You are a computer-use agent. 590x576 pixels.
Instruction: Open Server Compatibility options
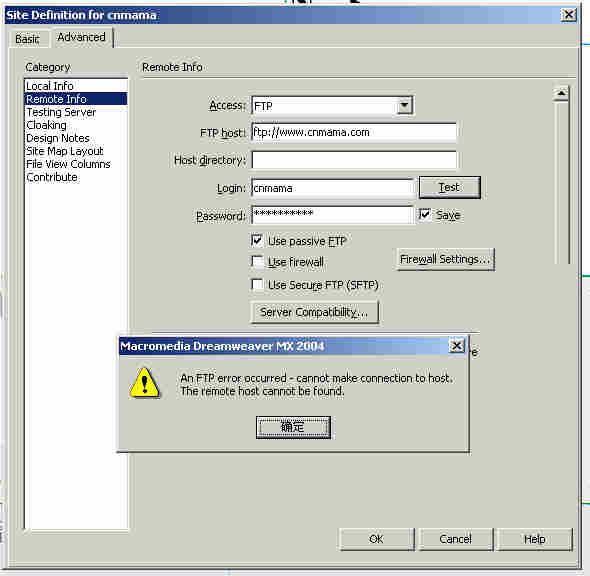coord(314,312)
